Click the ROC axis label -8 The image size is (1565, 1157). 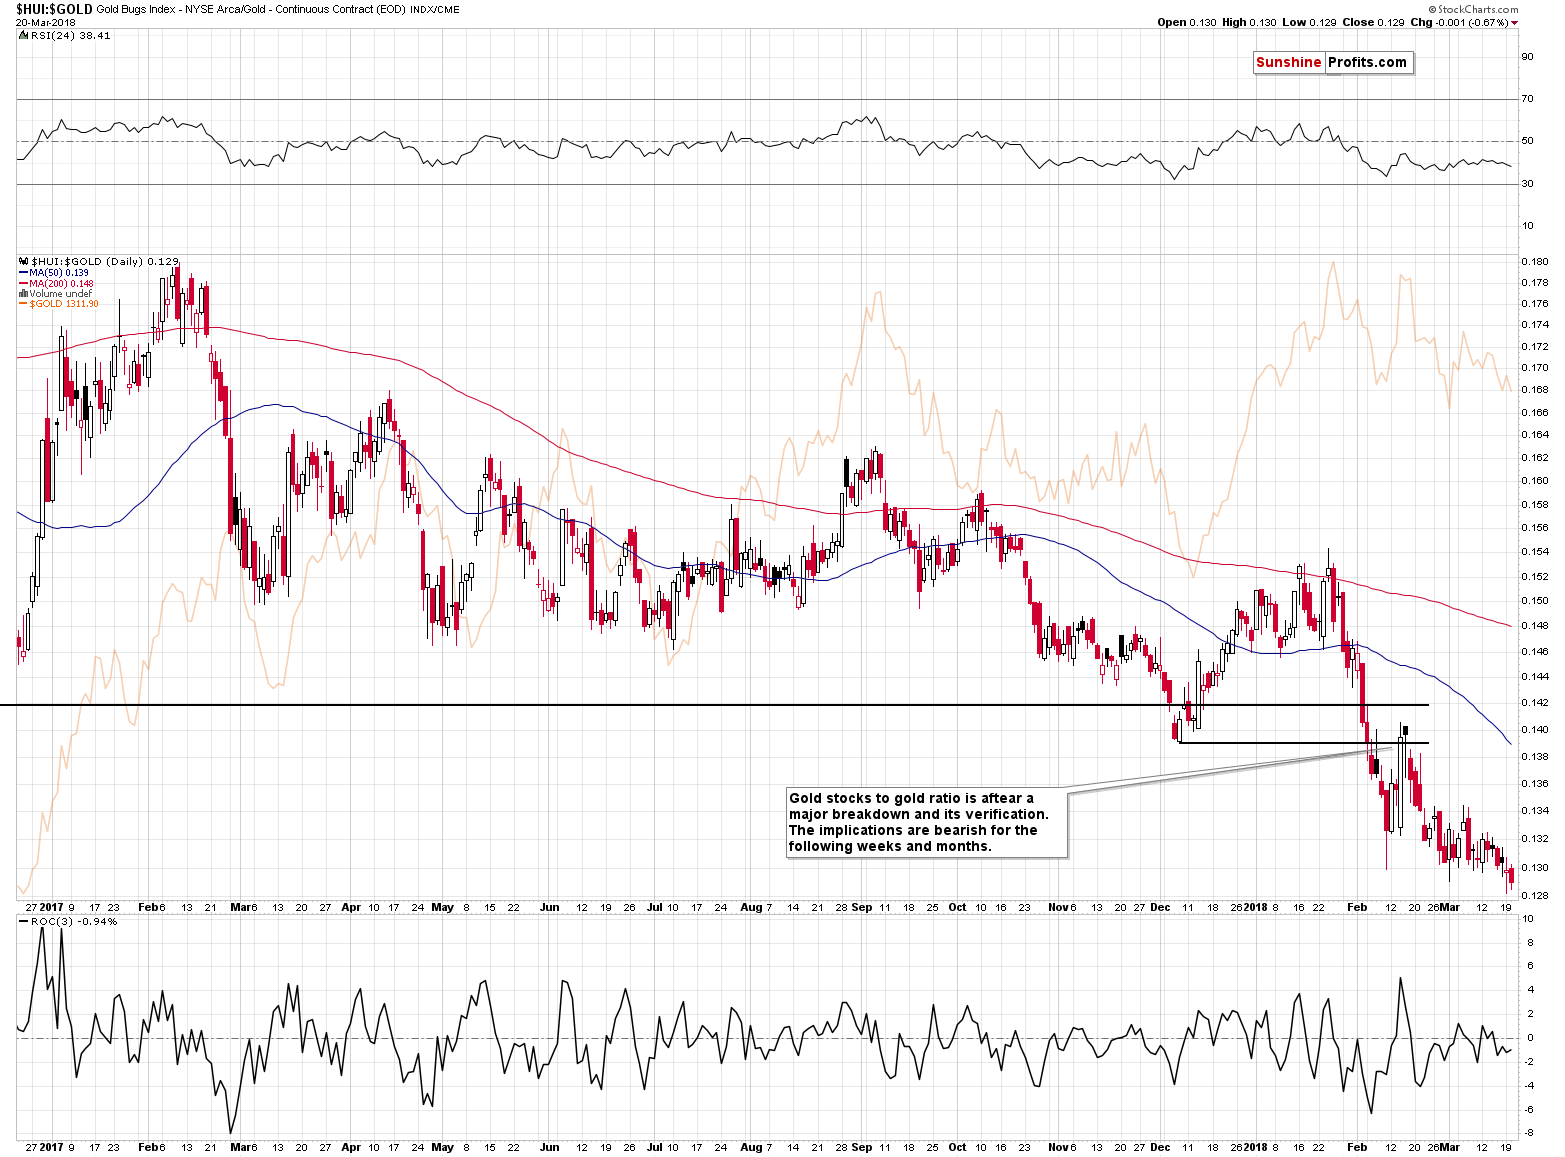pos(1528,1133)
